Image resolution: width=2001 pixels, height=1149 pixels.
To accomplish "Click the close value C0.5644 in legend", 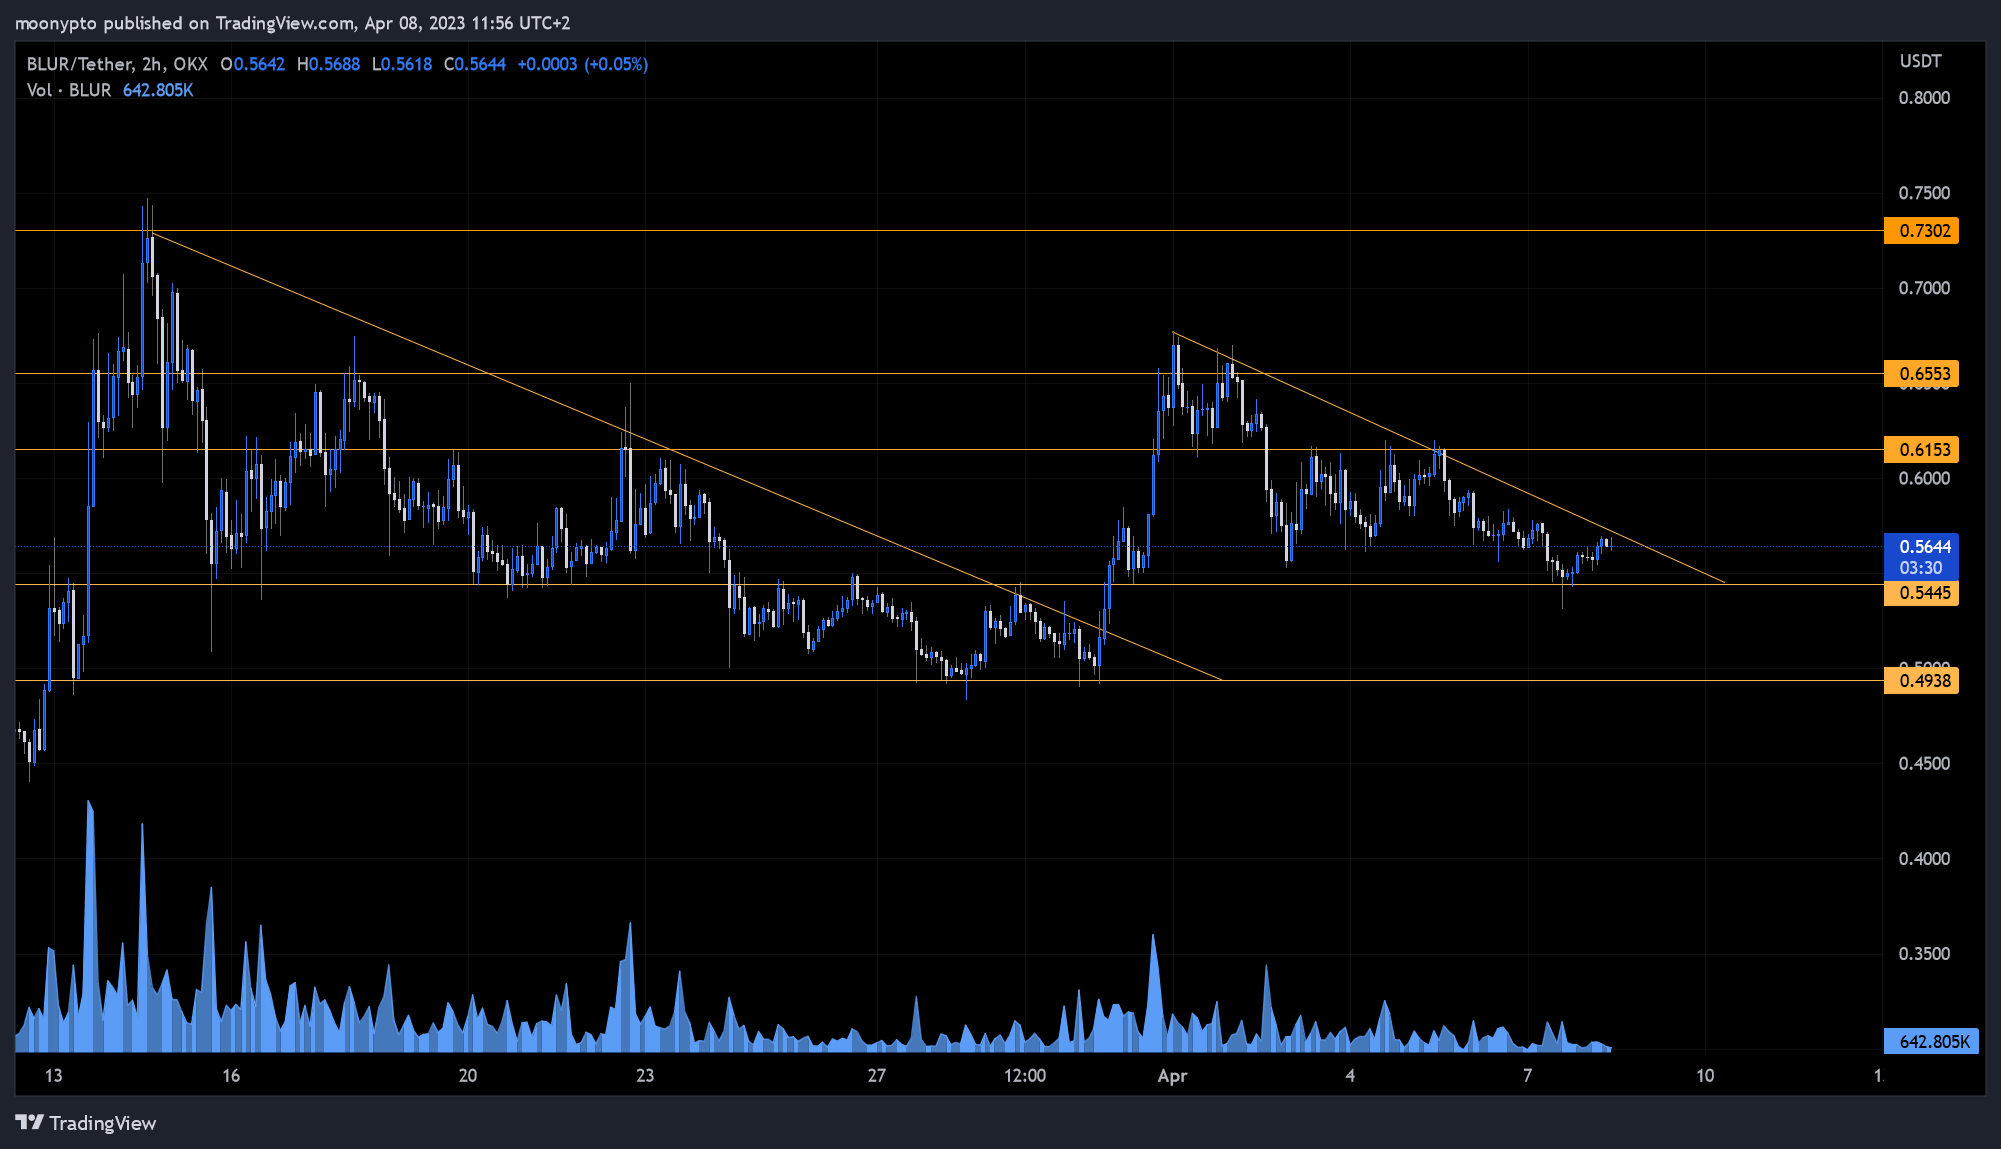I will [475, 64].
